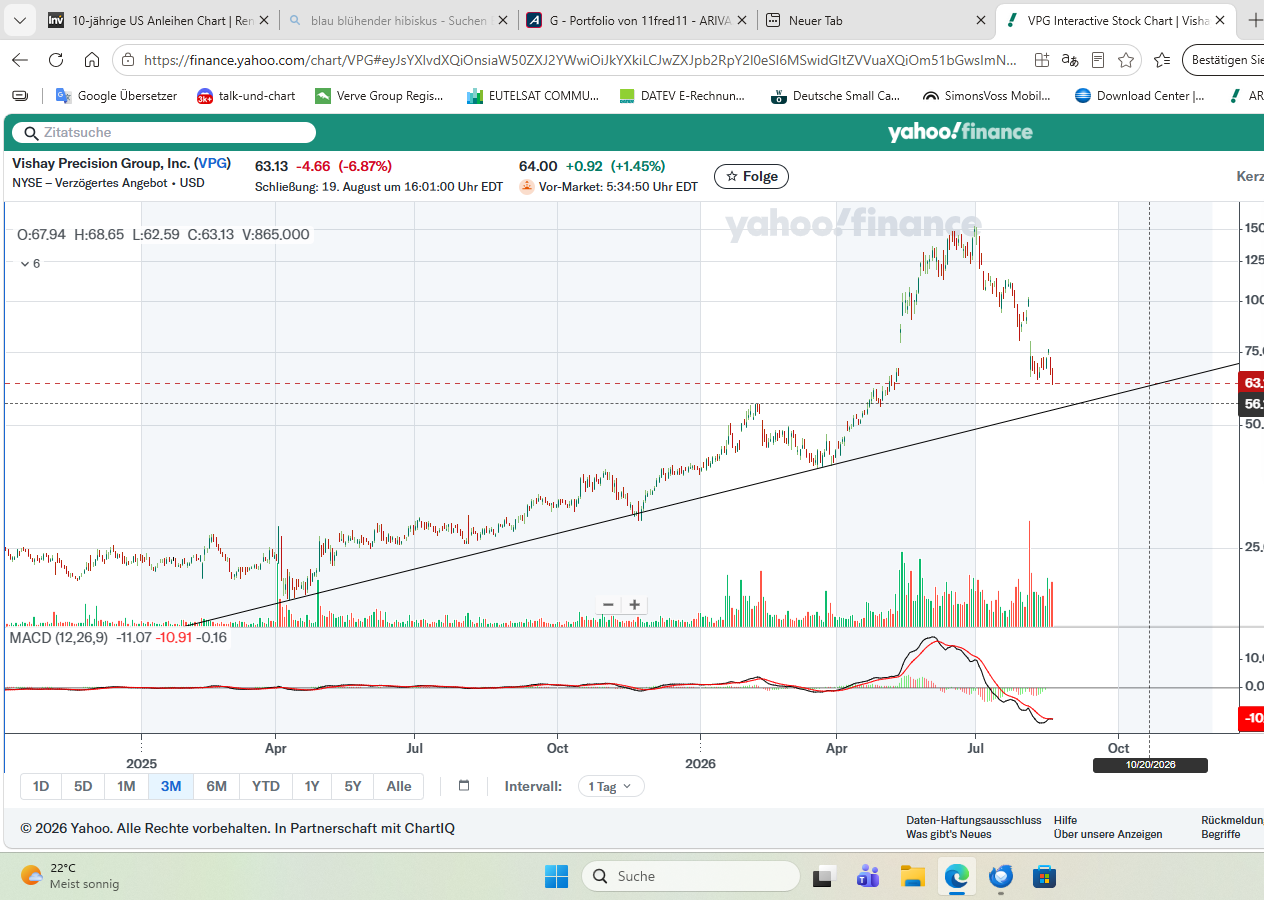Open a new browser tab with plus
This screenshot has width=1264, height=900.
(1255, 20)
